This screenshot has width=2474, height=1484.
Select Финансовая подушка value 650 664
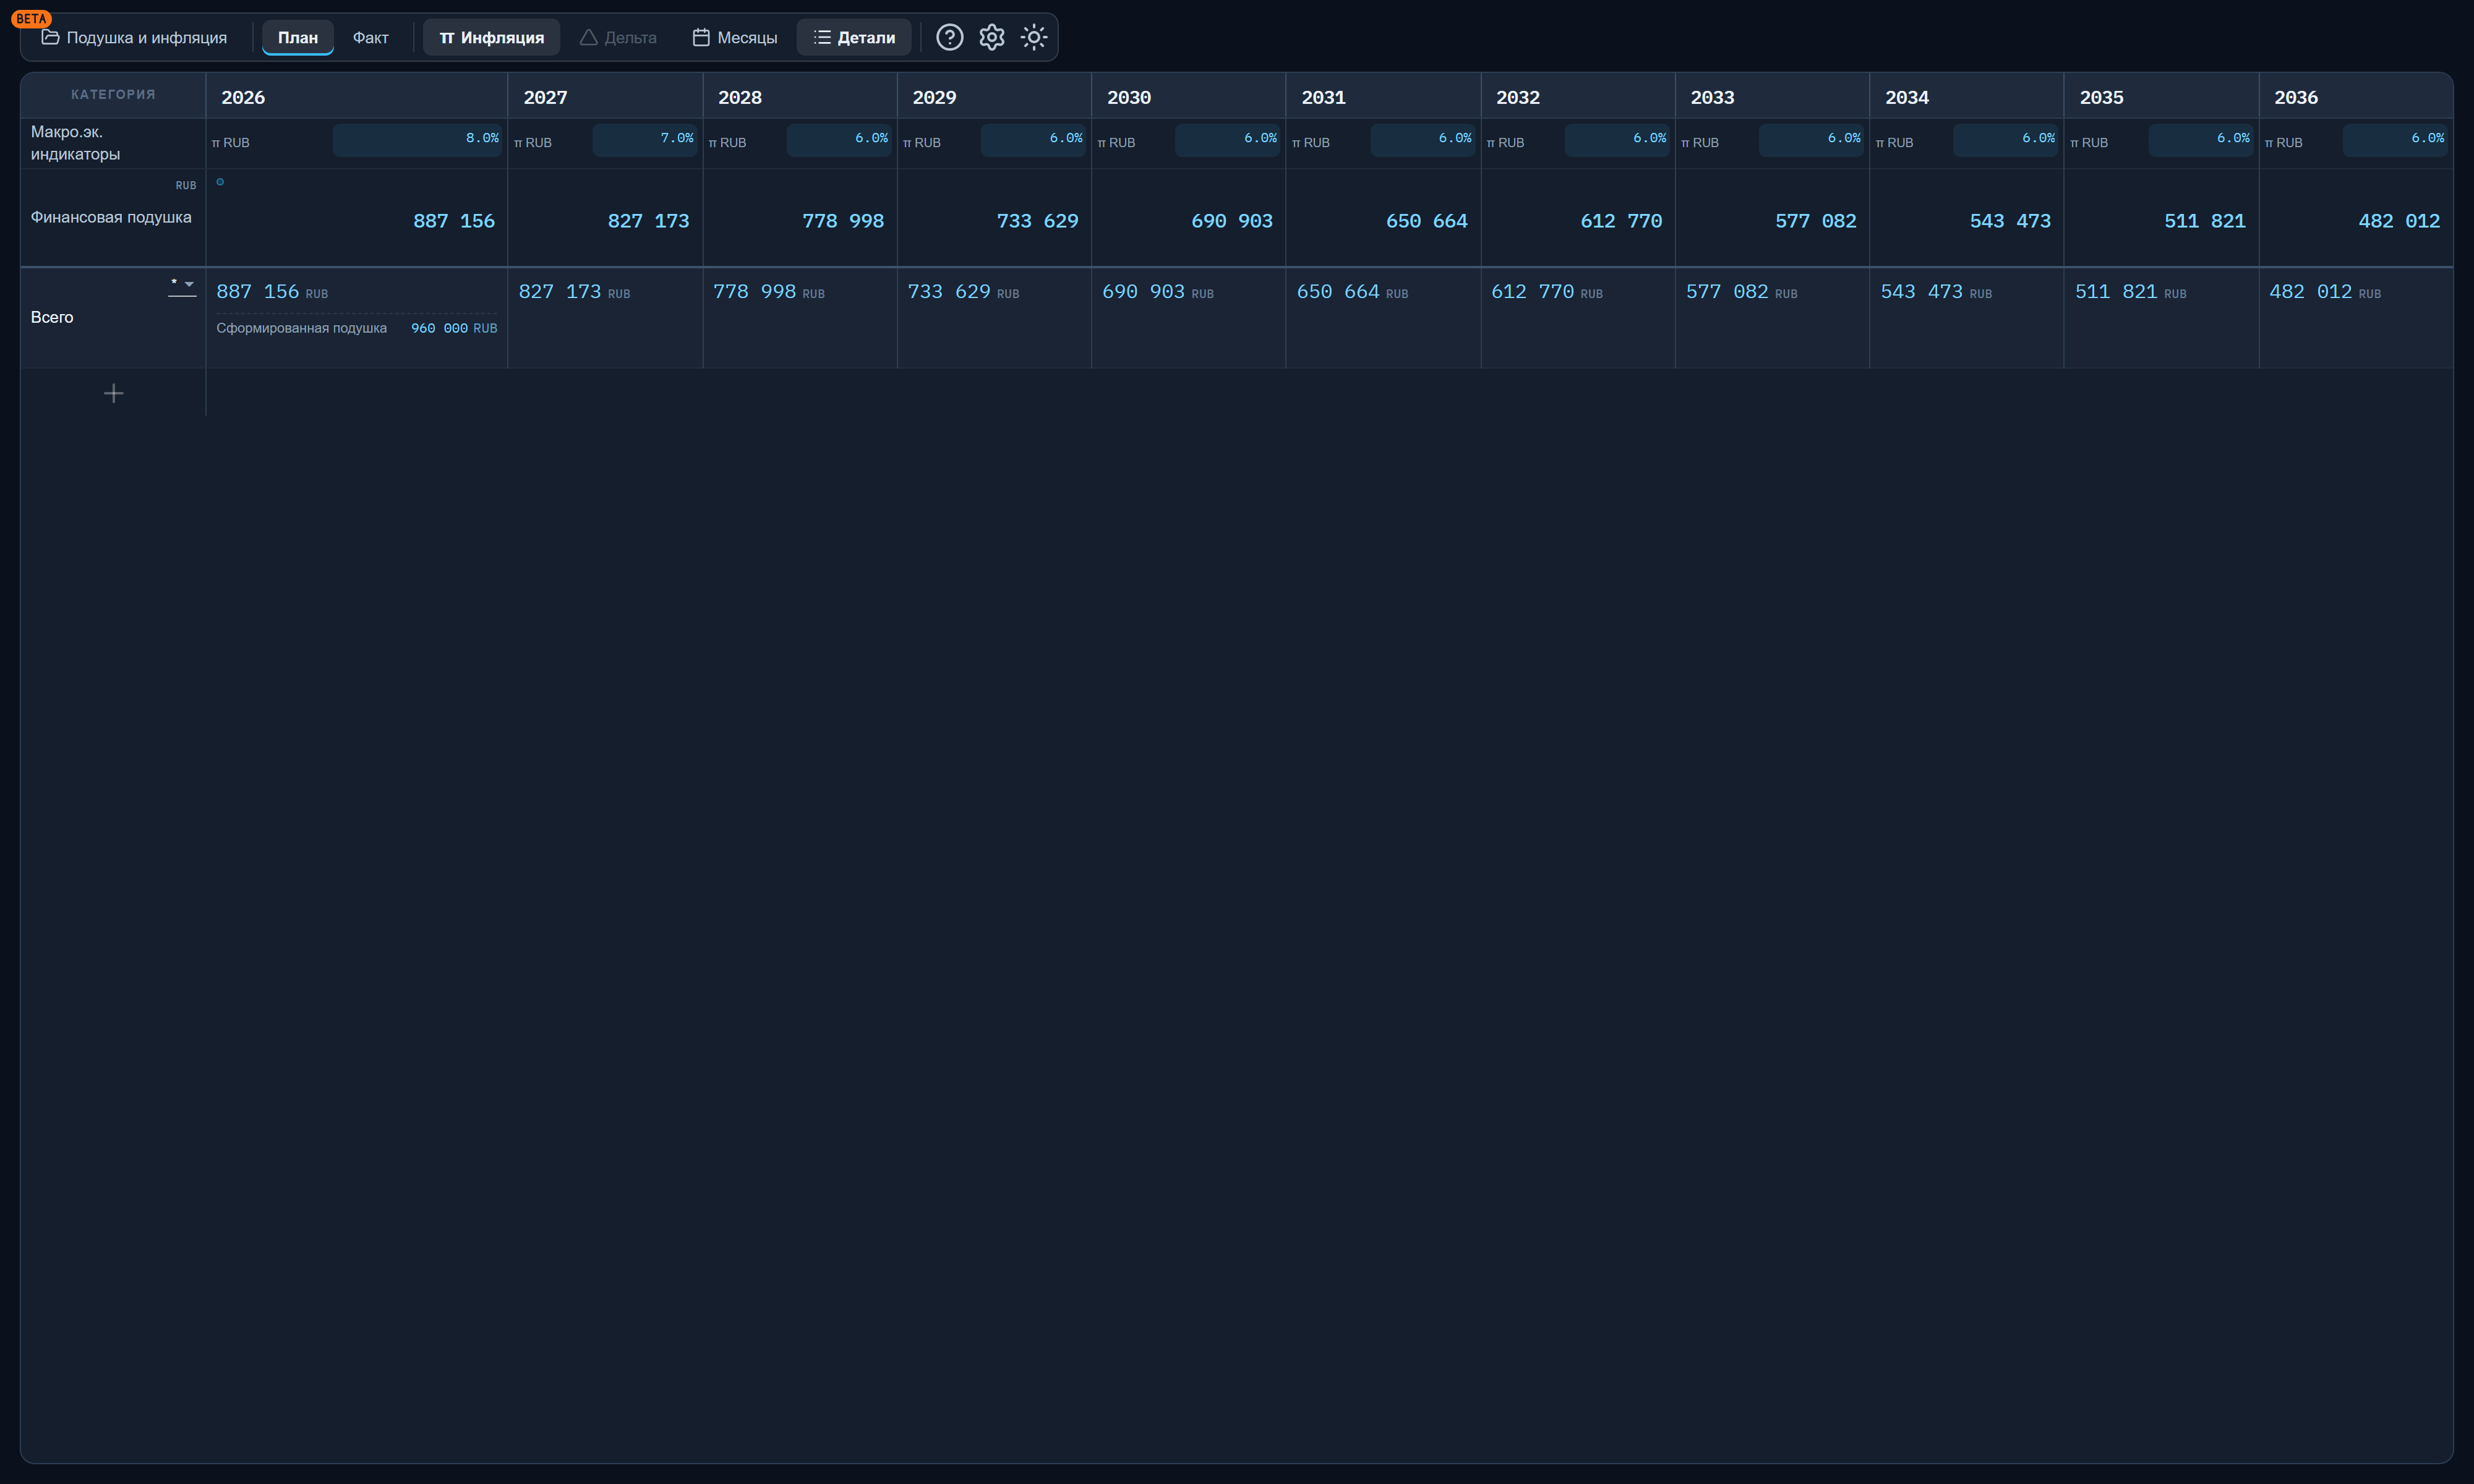tap(1427, 221)
